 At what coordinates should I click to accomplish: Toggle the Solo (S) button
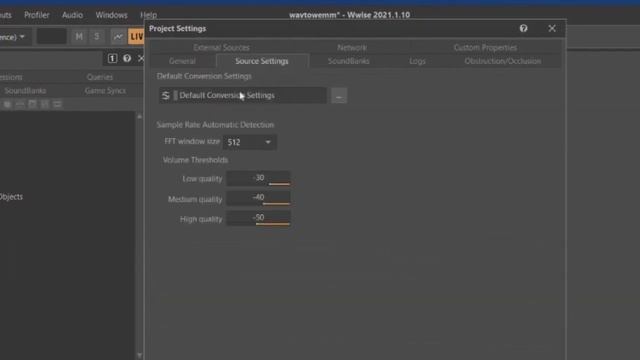tap(97, 36)
